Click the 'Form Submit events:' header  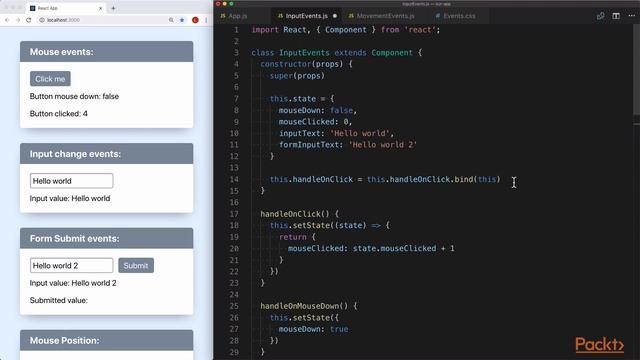click(x=107, y=238)
